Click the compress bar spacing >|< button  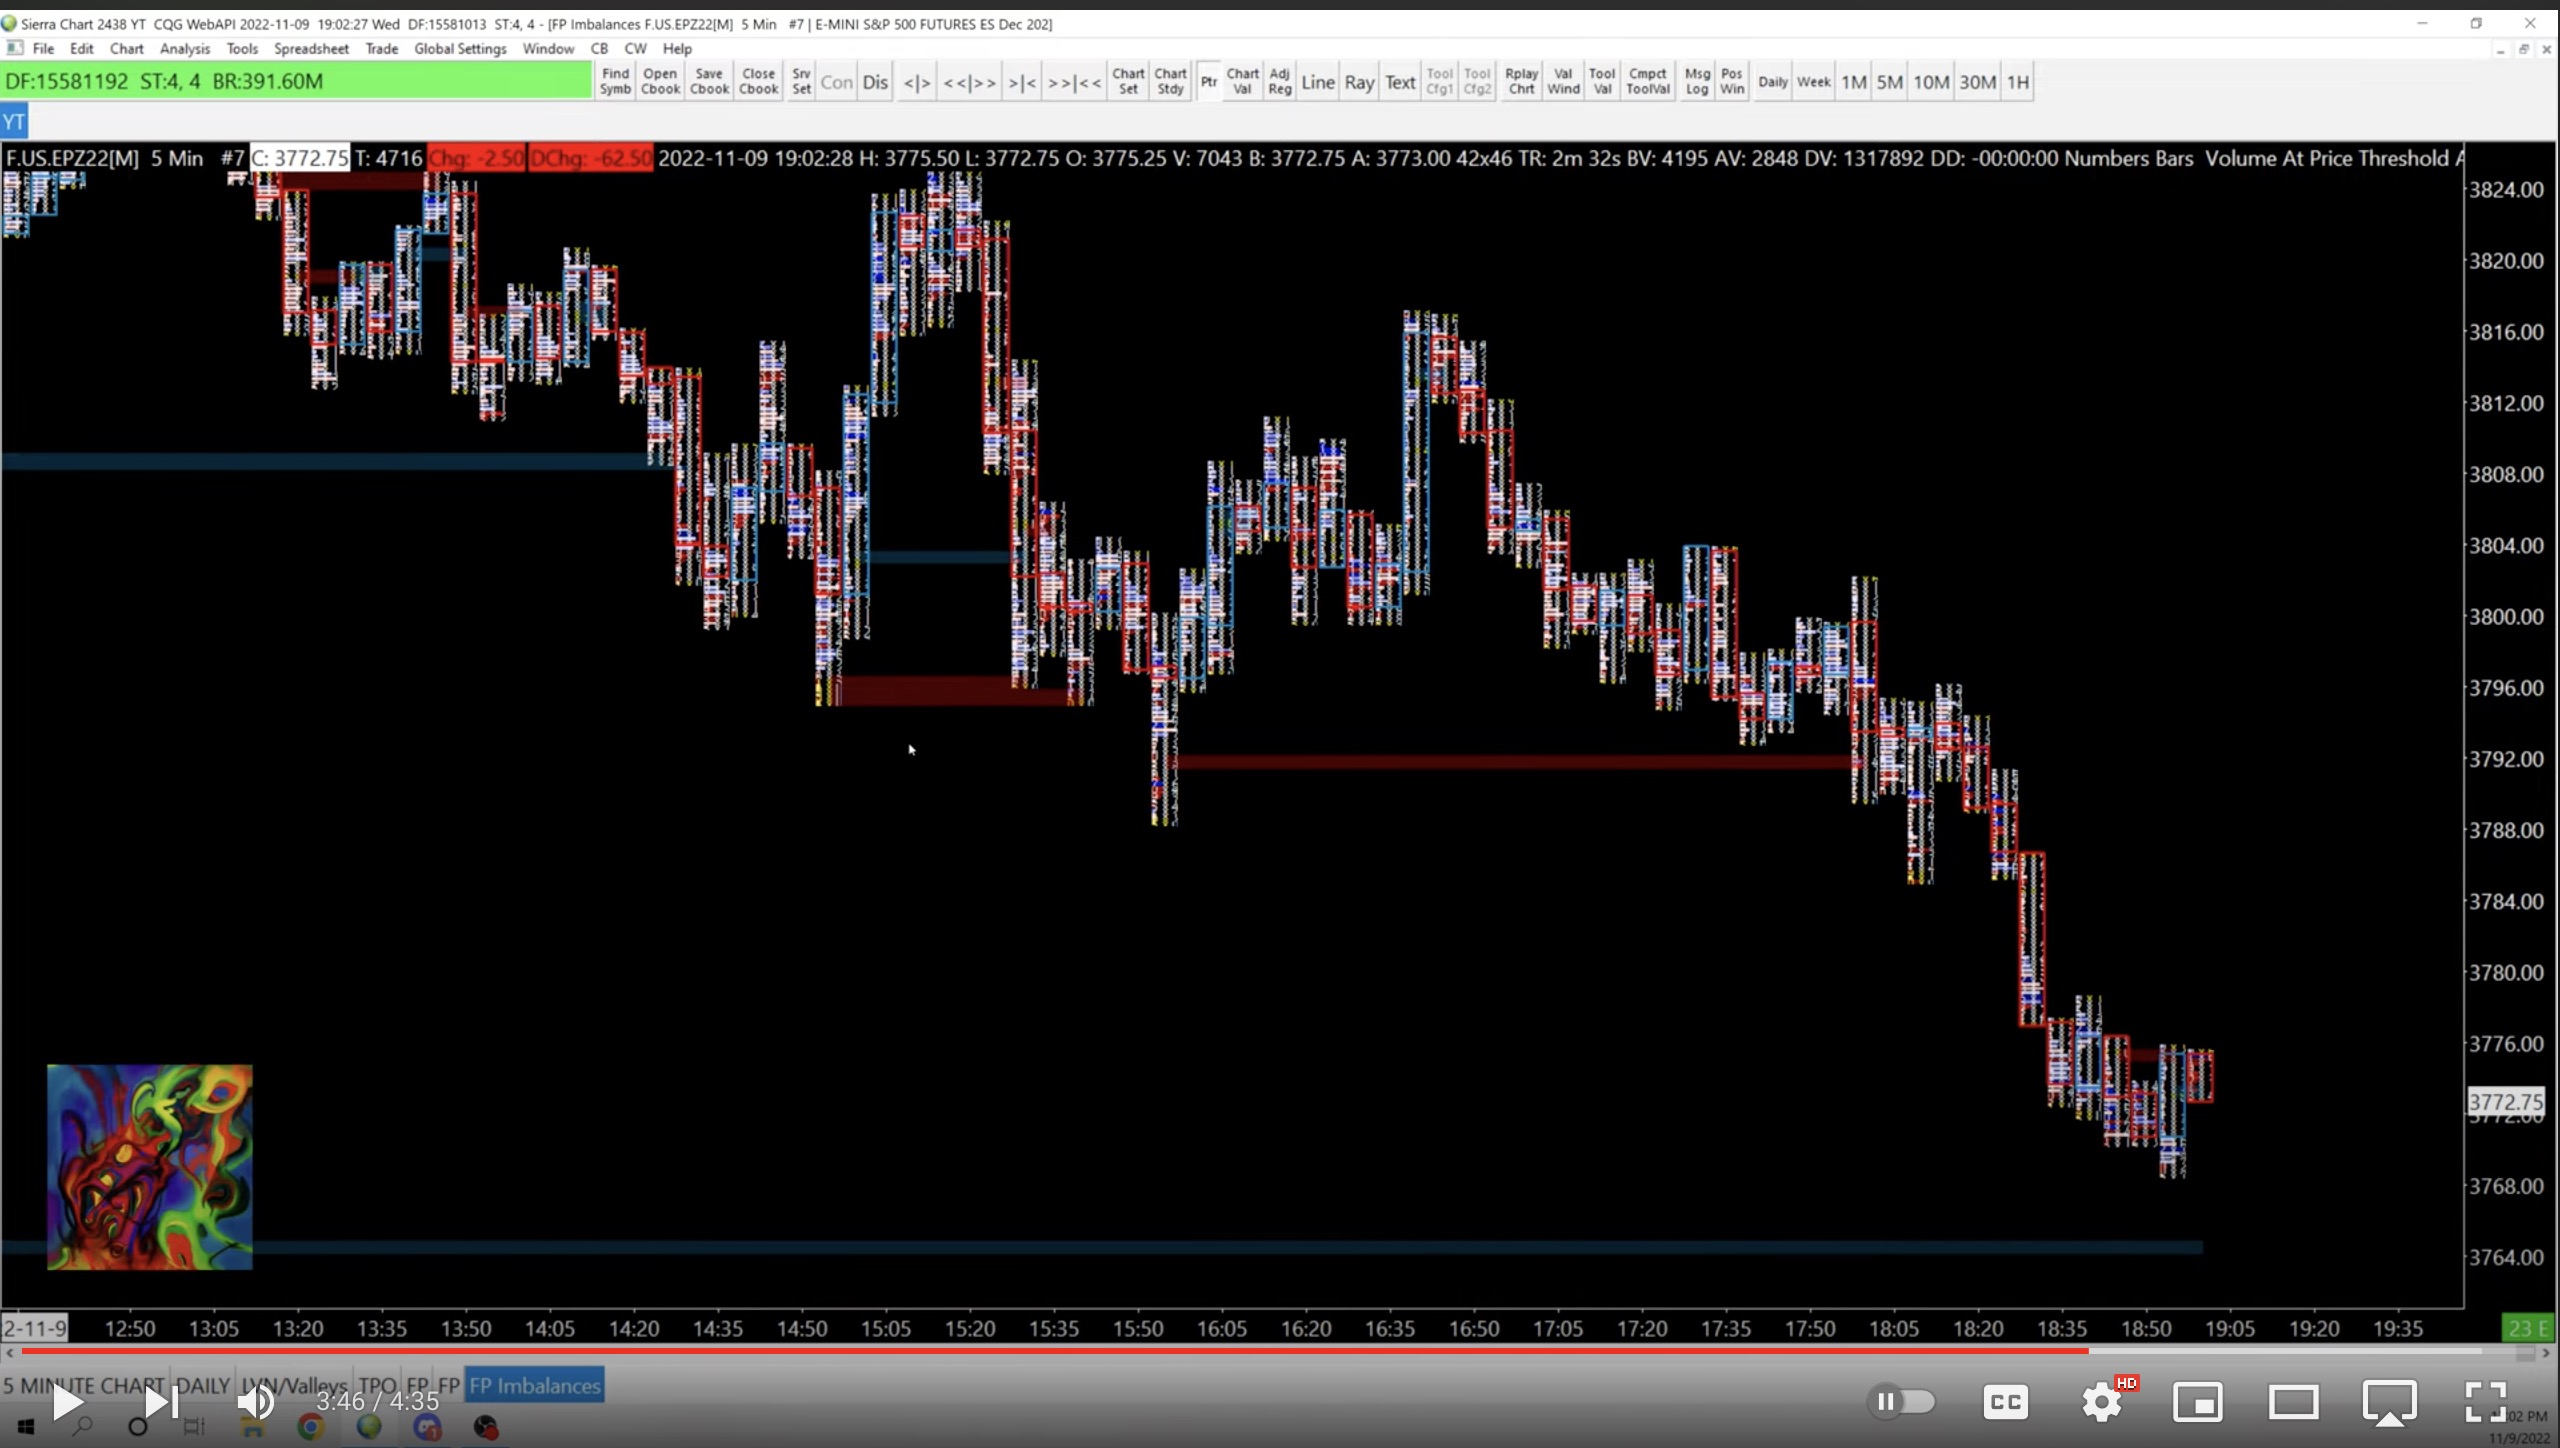pyautogui.click(x=1022, y=82)
